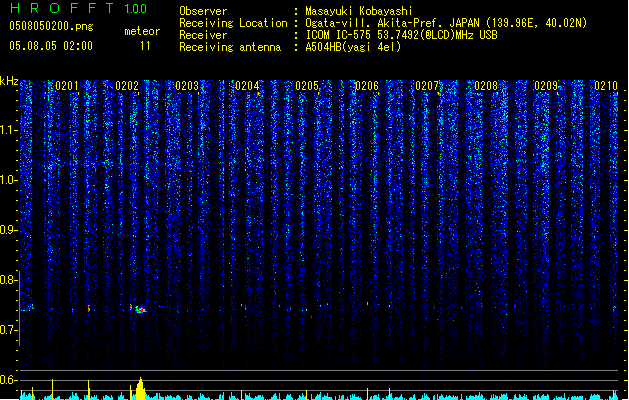Click the large yellow peak in the power graph
Screen dimensions: 629x400
(140, 388)
